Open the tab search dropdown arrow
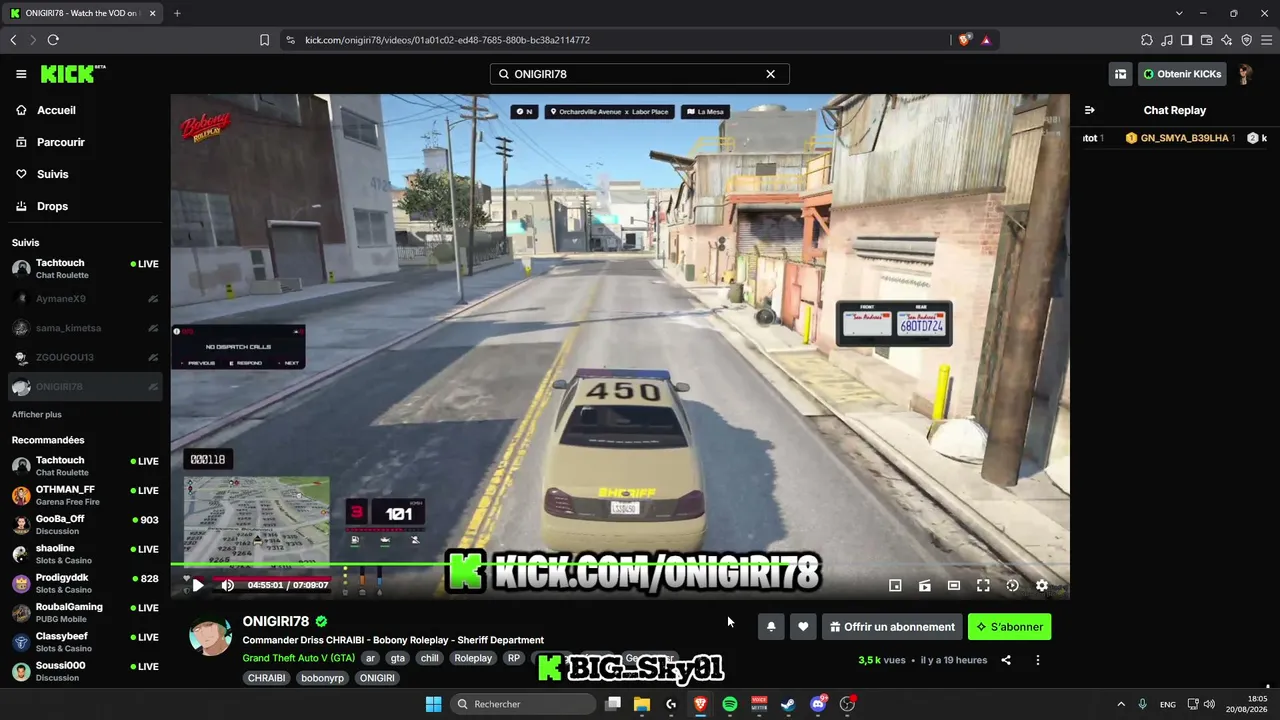 1179,13
